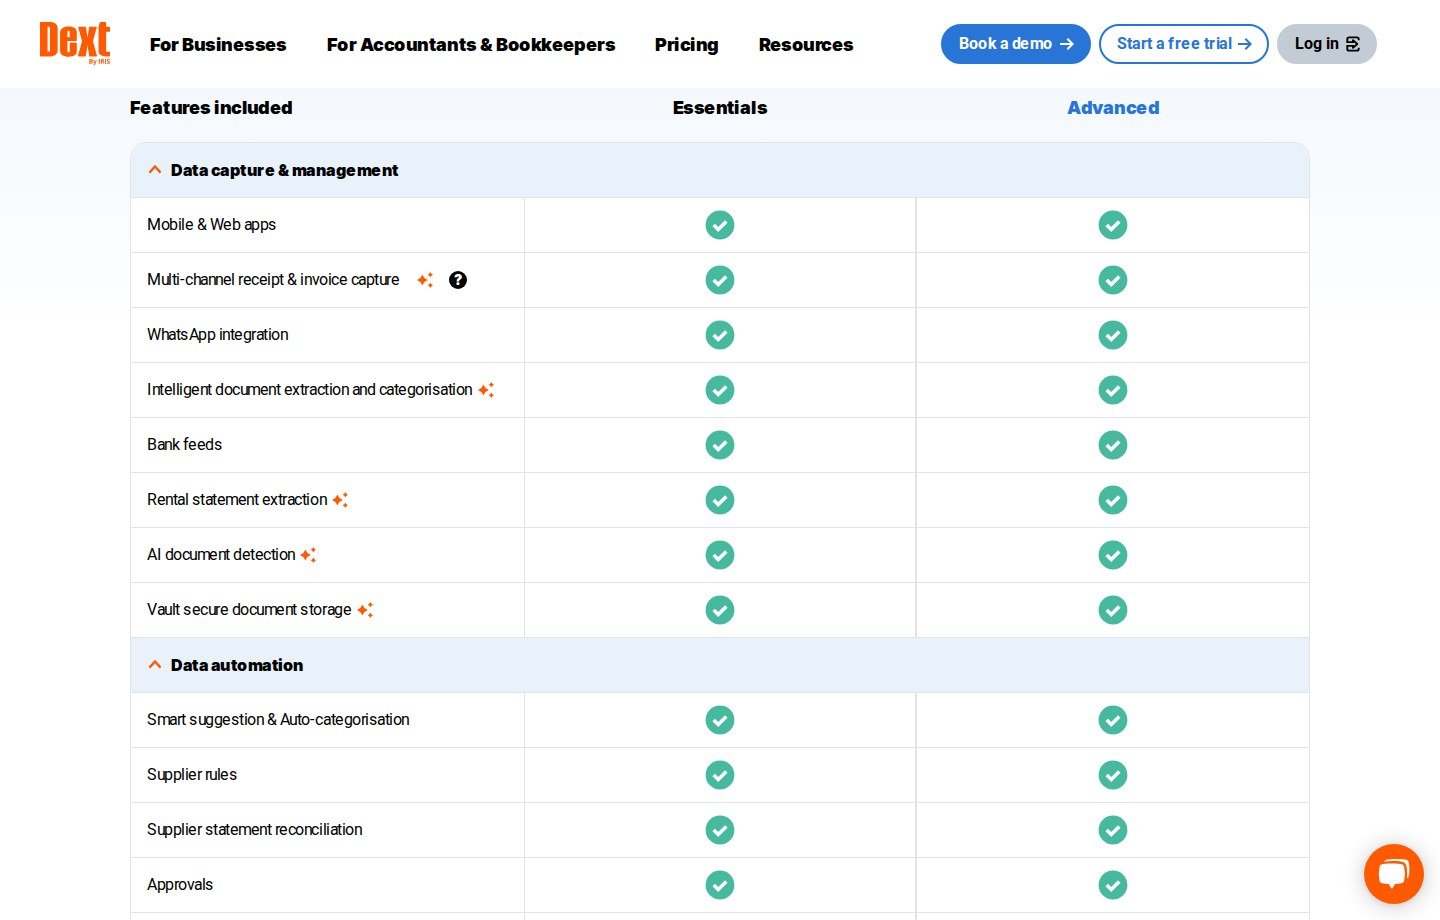The image size is (1440, 920).
Task: Click help icon beside Multi-channel receipt capture
Action: [458, 280]
